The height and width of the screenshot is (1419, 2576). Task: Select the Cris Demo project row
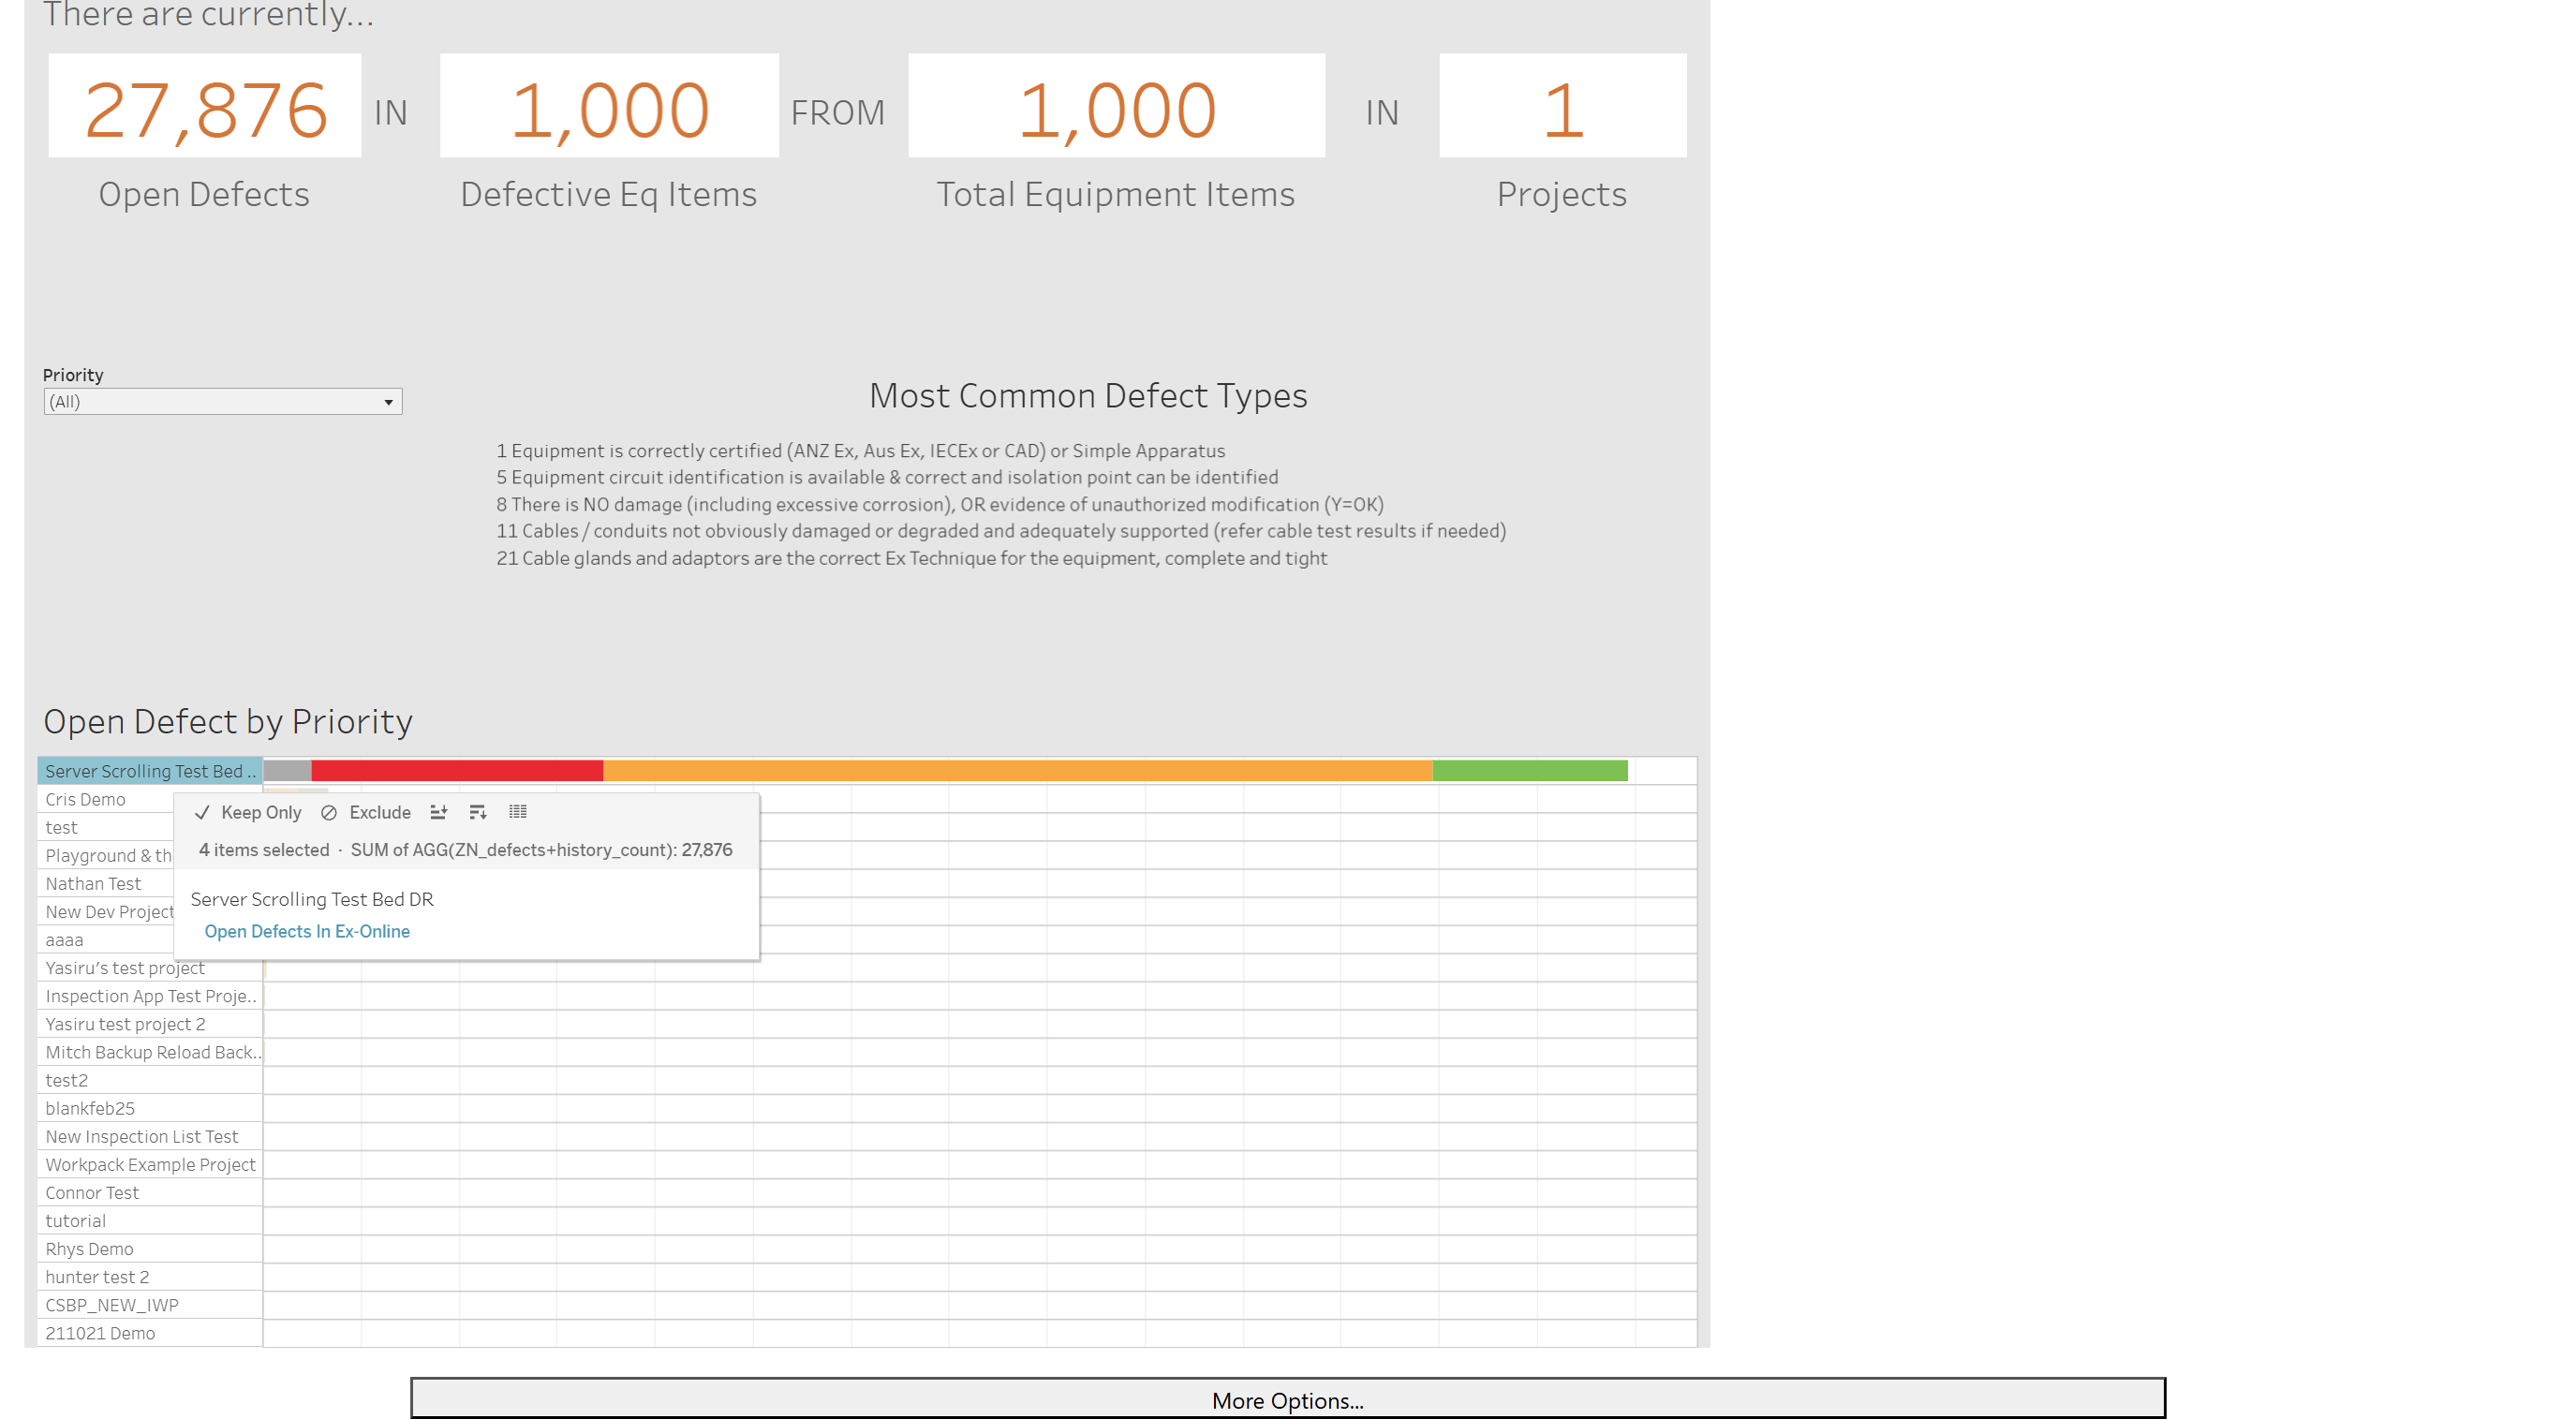tap(105, 799)
